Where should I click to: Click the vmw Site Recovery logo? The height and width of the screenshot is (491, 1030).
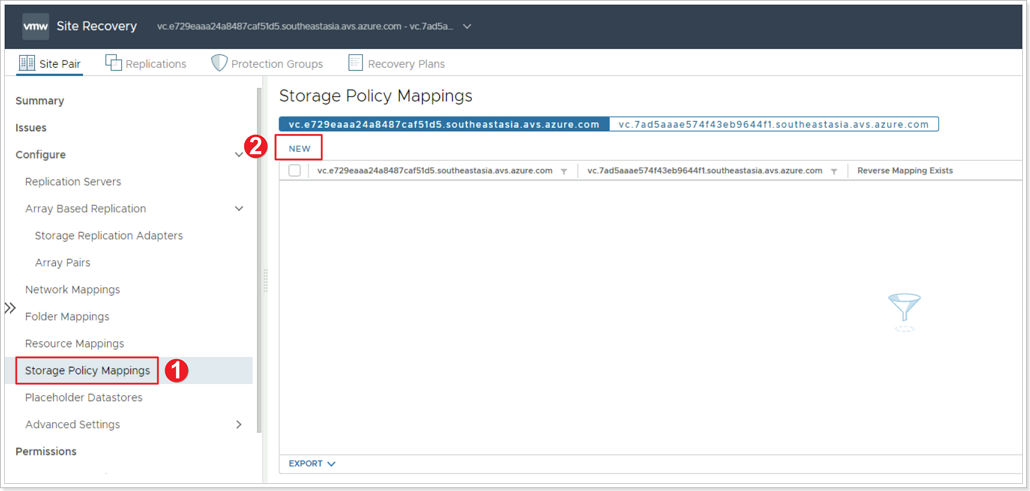point(35,26)
